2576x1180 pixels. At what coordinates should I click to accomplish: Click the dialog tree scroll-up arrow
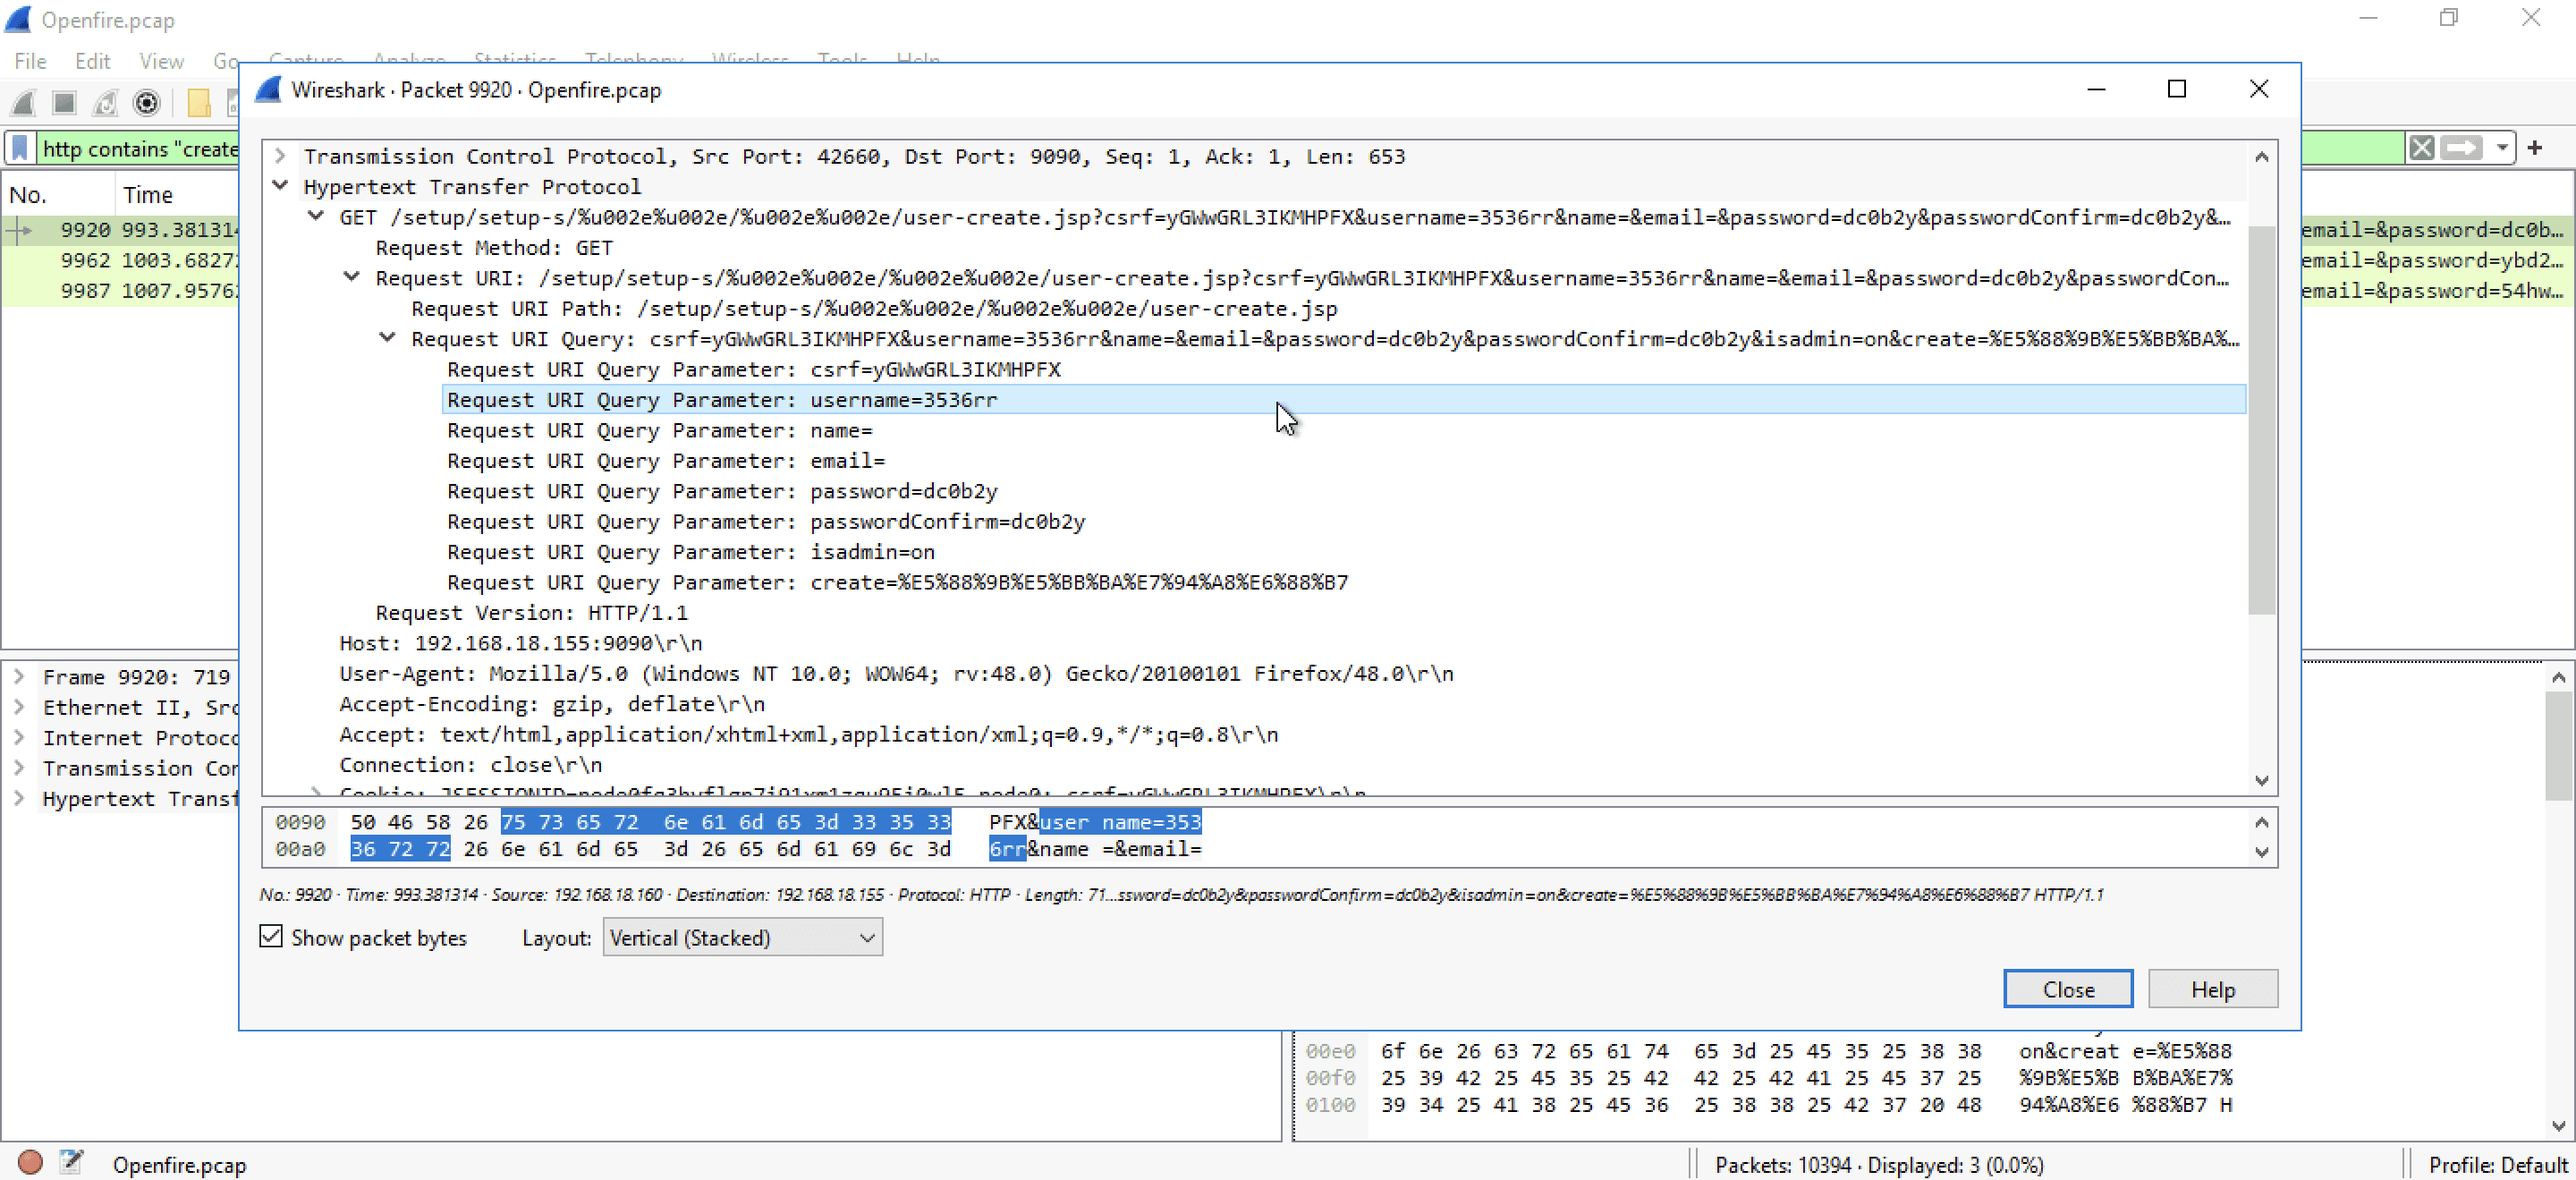pos(2261,156)
